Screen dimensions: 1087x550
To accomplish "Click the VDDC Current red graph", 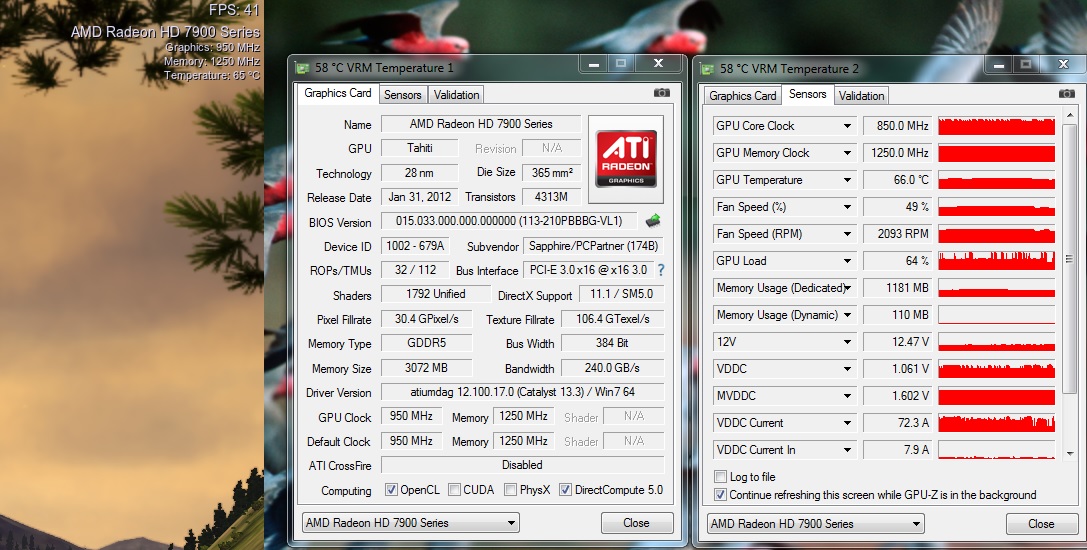I will click(x=996, y=423).
